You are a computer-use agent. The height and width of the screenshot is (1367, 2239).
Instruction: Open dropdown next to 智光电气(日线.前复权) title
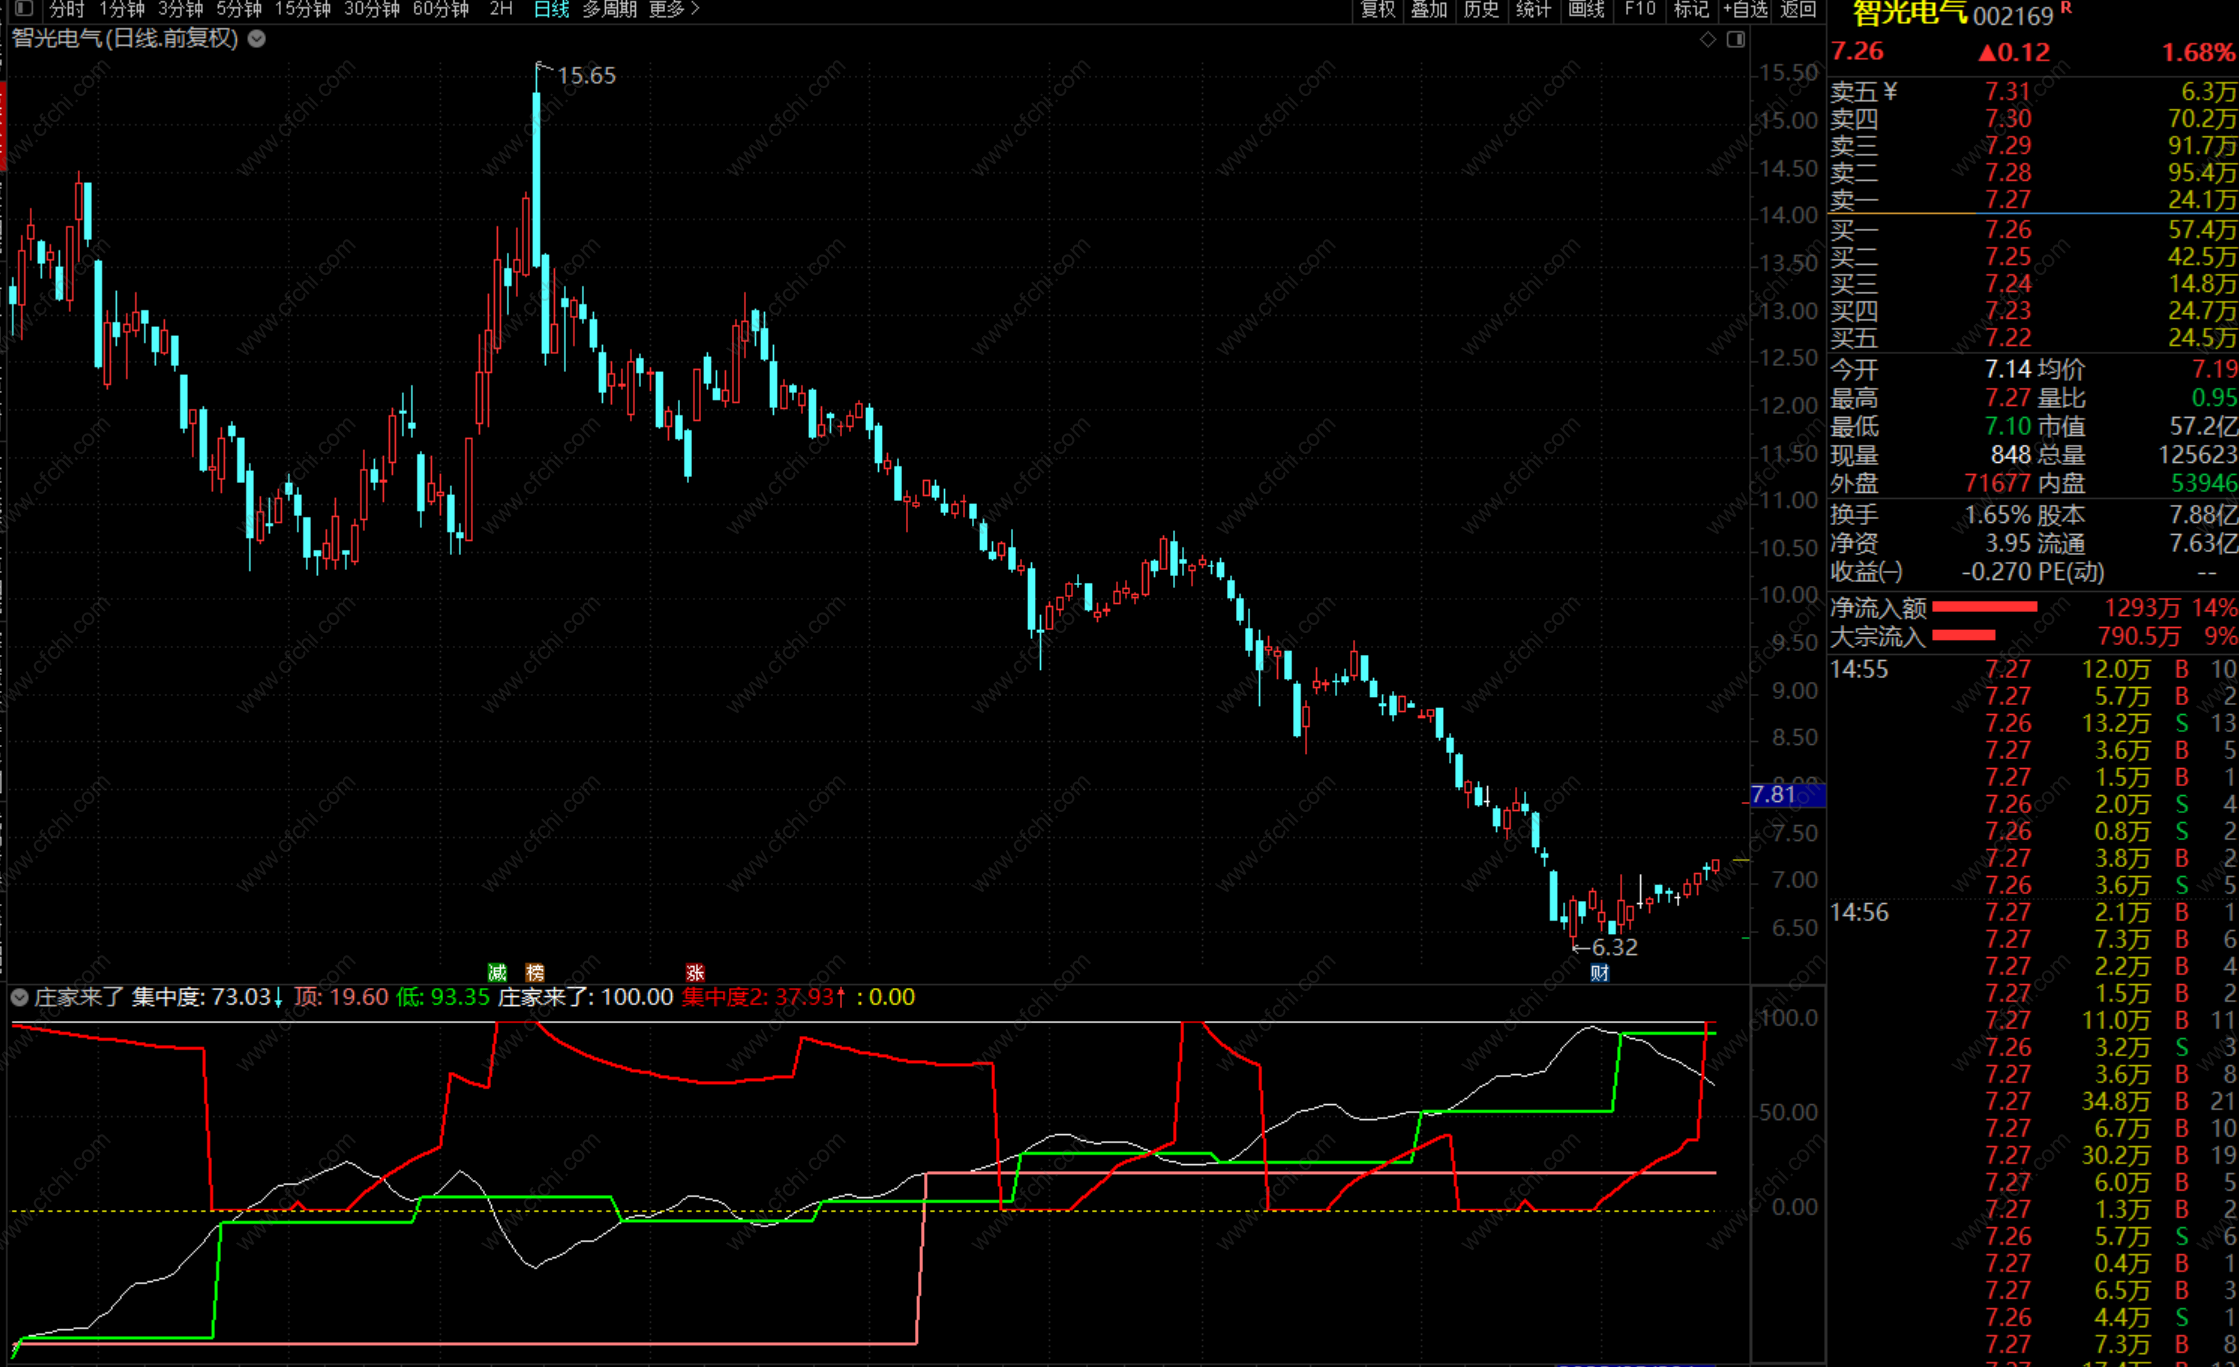pos(257,39)
